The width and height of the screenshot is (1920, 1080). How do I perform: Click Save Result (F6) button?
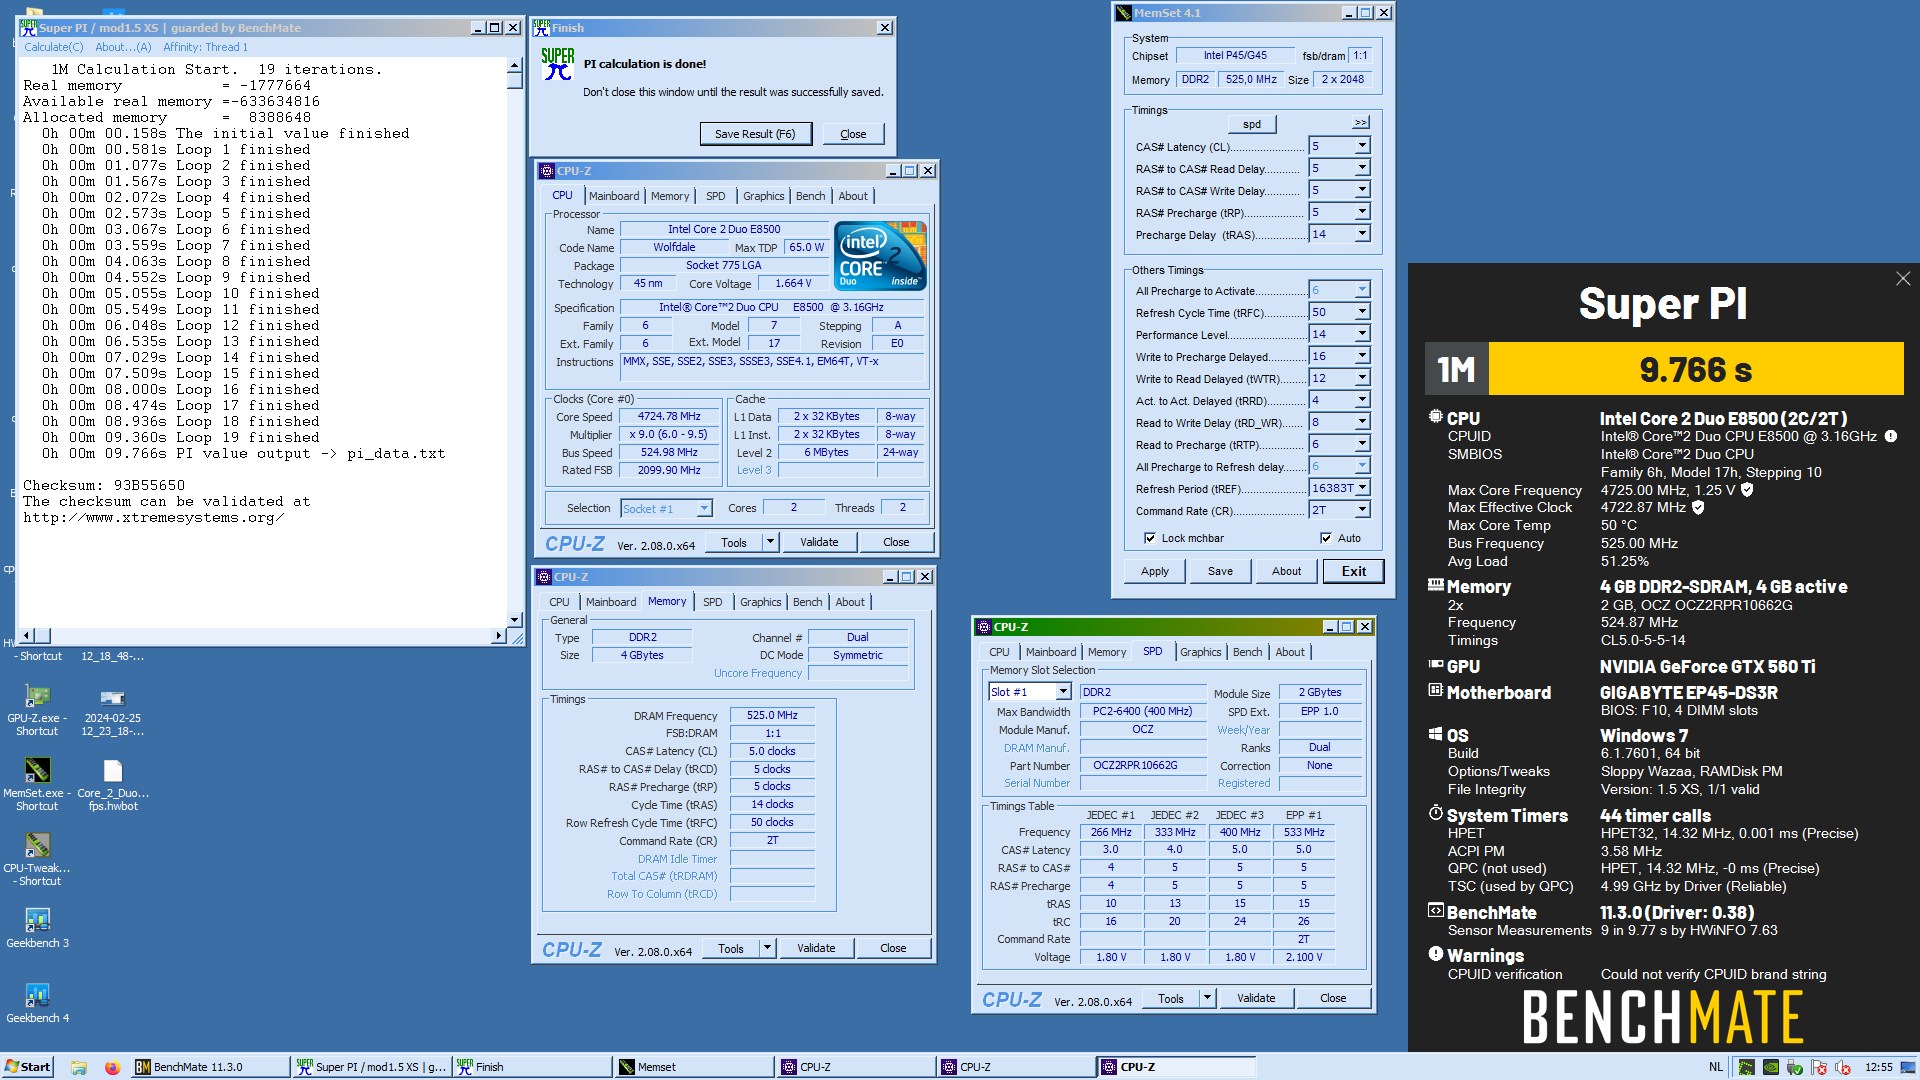755,134
